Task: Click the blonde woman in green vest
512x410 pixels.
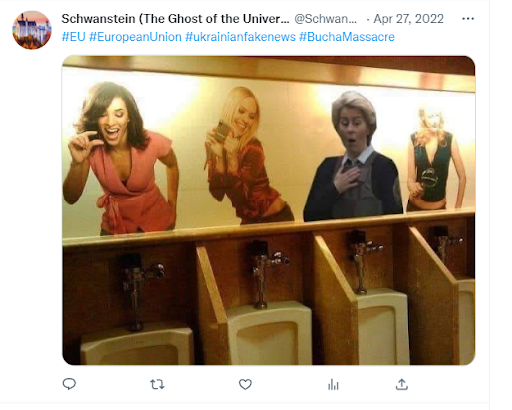Action: 433,160
